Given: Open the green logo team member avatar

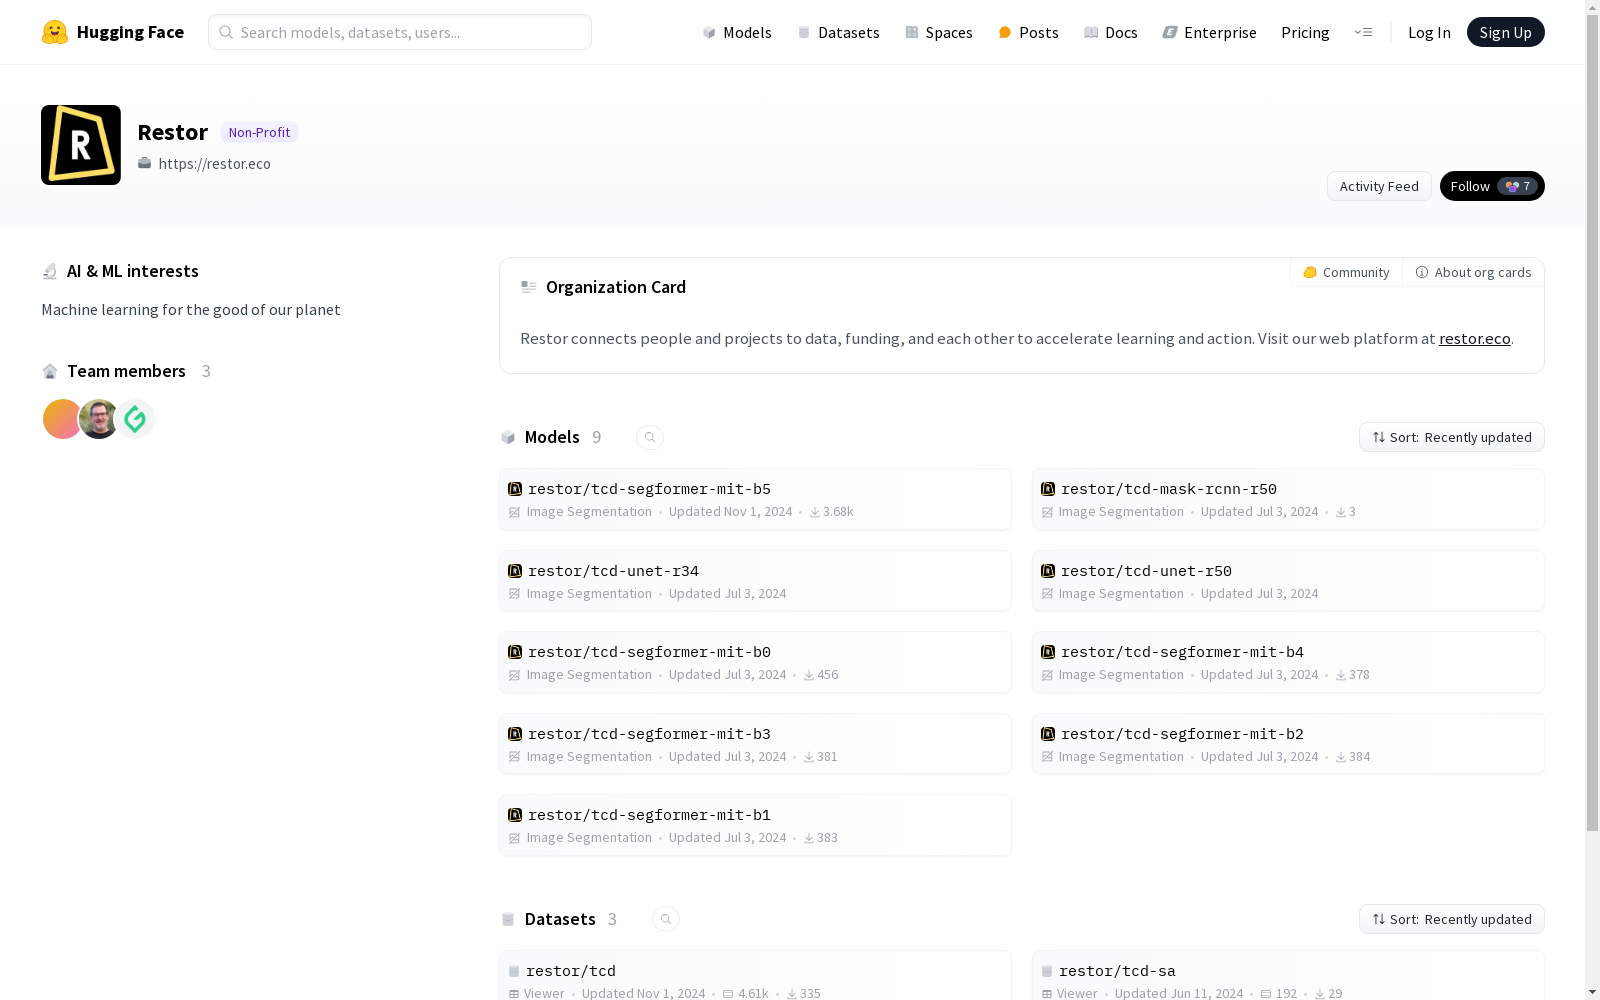Looking at the screenshot, I should (x=136, y=419).
